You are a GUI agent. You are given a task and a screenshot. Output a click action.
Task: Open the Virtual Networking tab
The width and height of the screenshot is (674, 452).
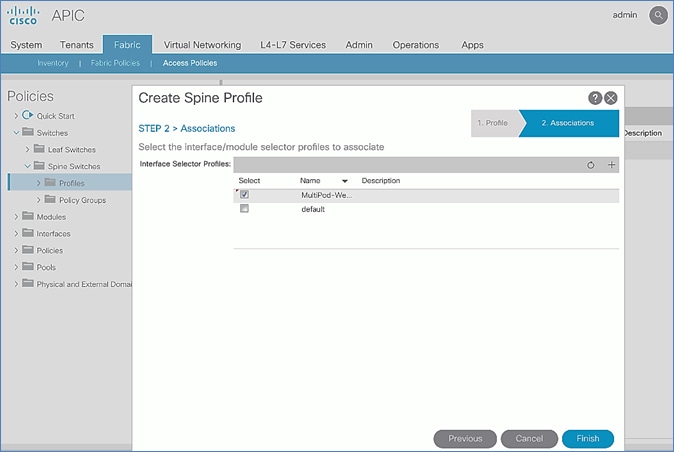click(202, 45)
